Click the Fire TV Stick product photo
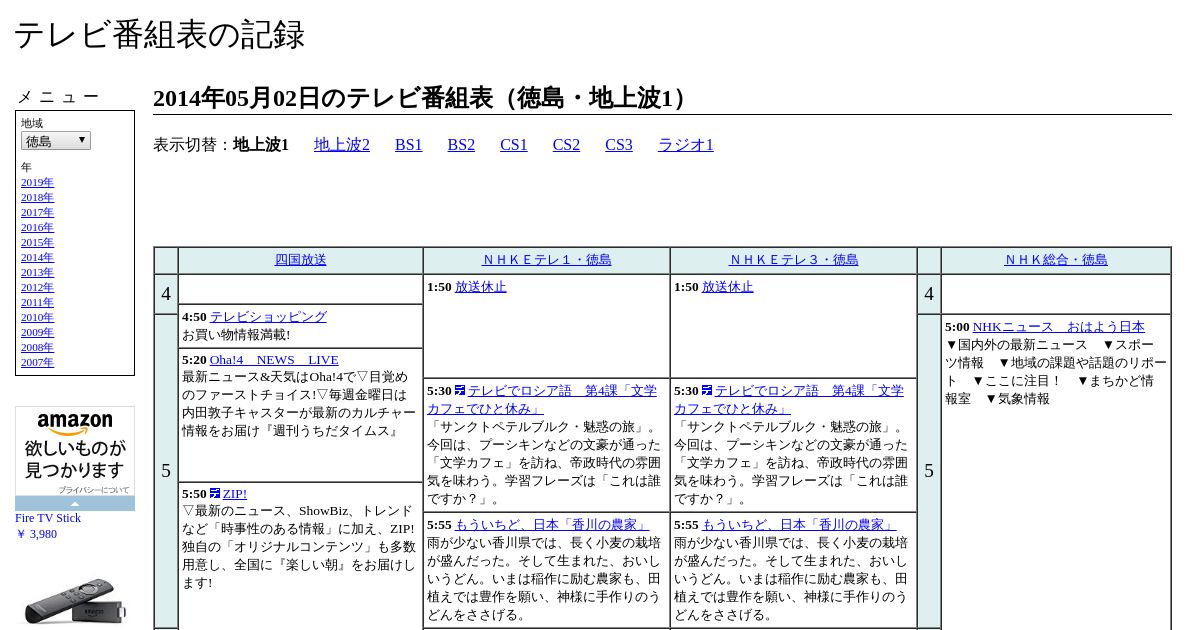 (75, 600)
